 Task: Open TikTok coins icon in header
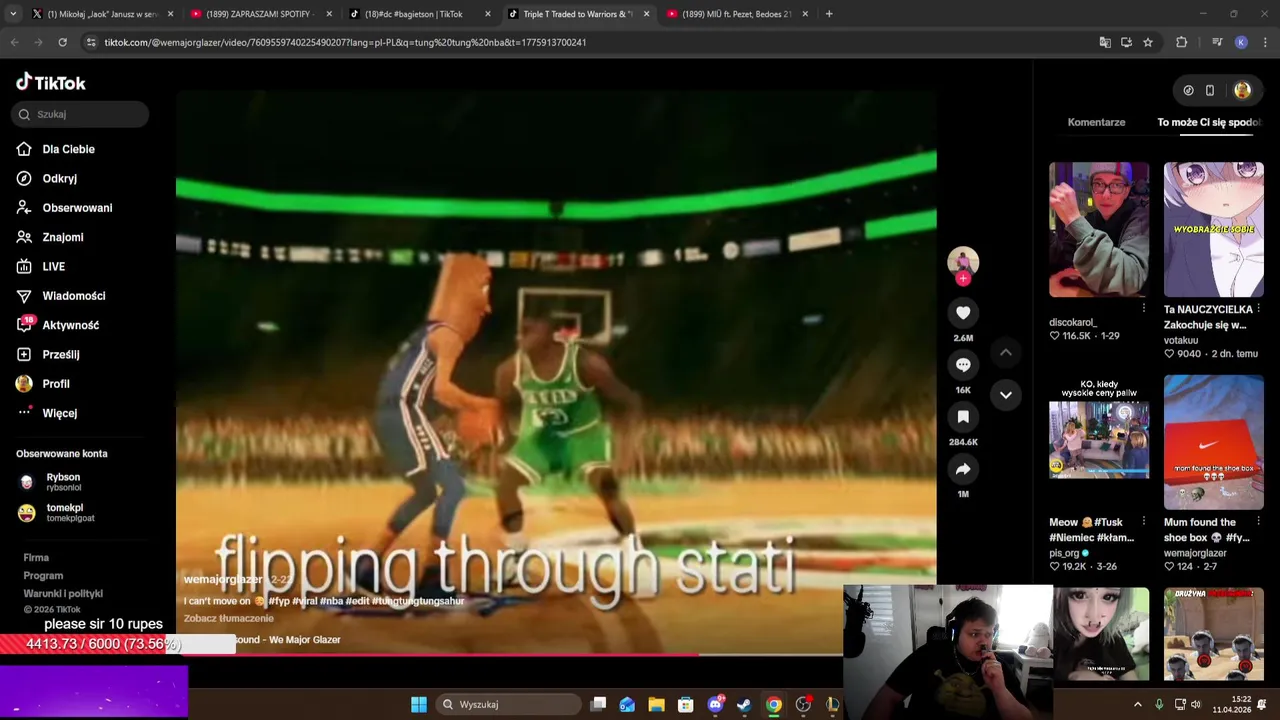pos(1188,90)
